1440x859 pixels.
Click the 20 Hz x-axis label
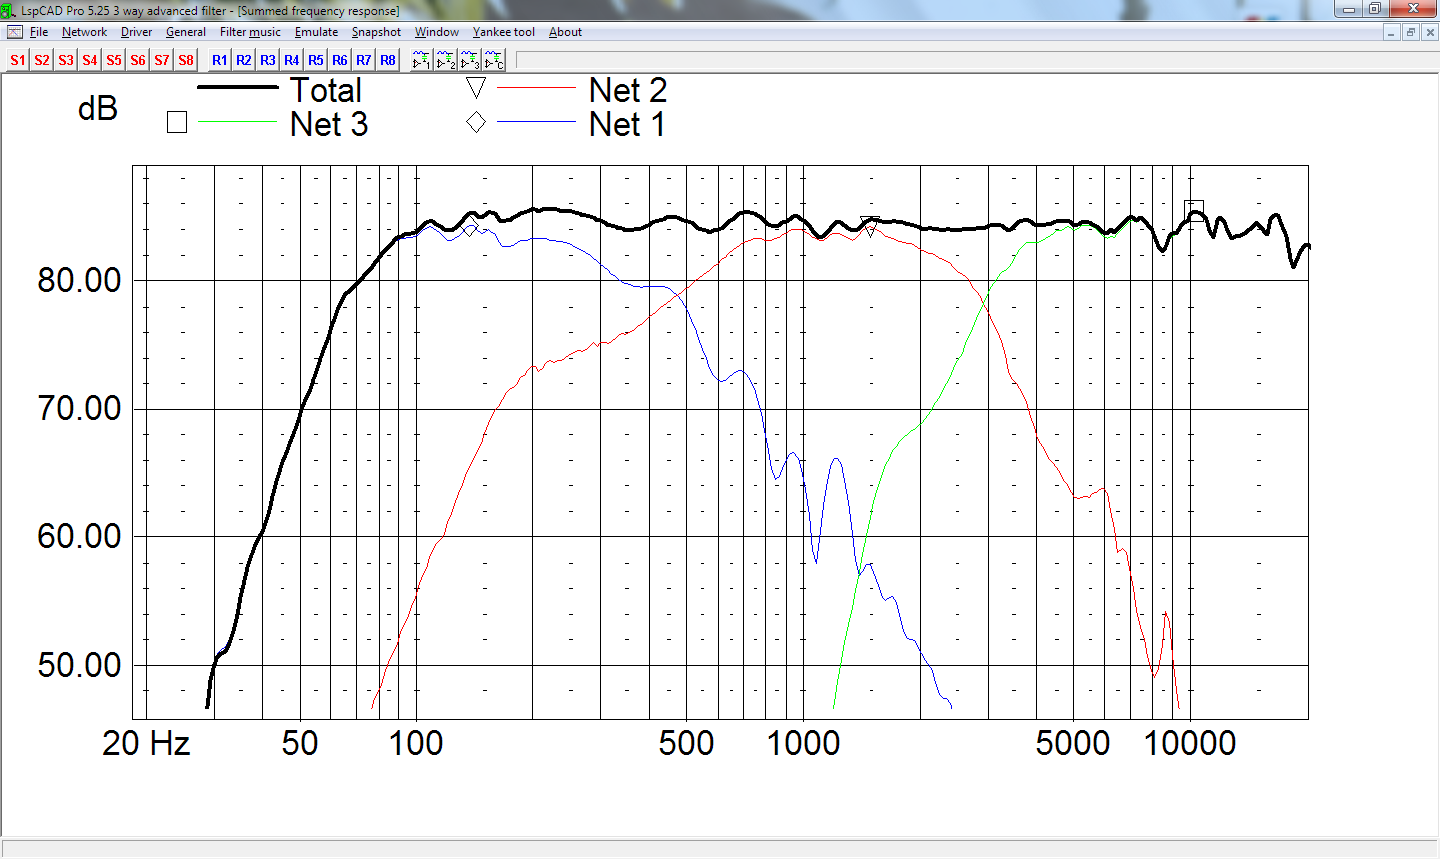(x=146, y=743)
